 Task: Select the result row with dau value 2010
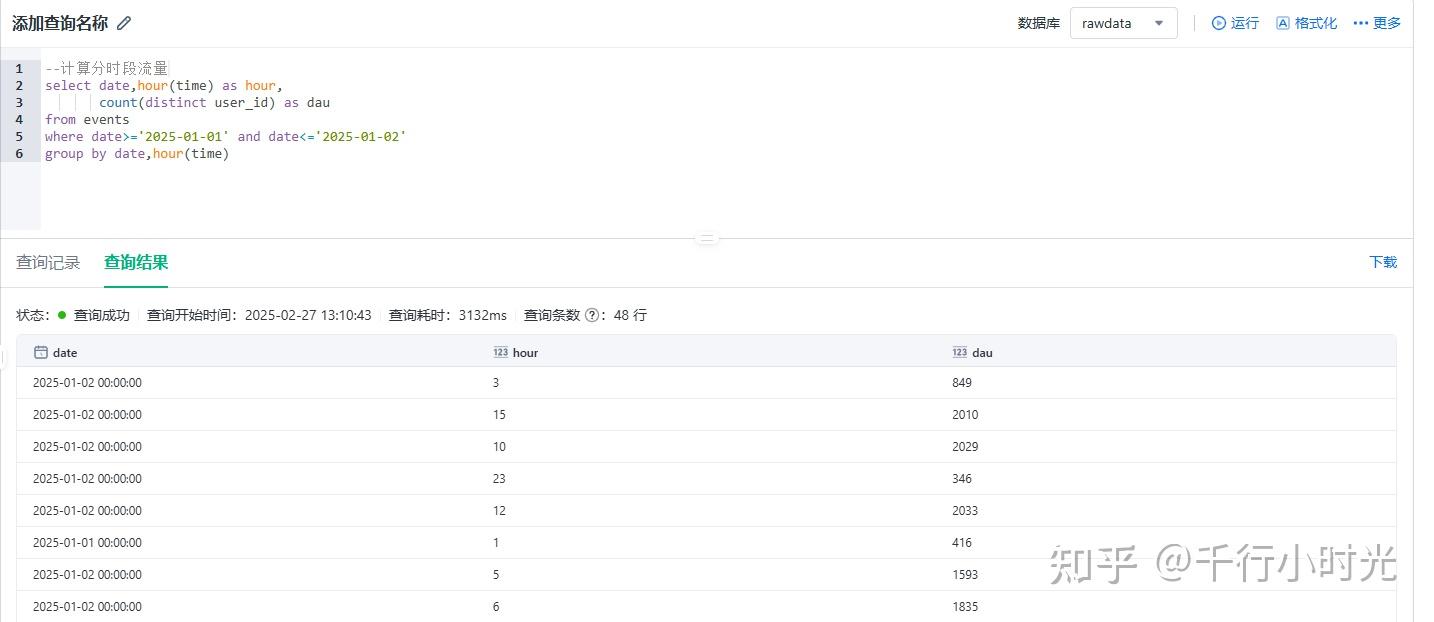tap(700, 414)
